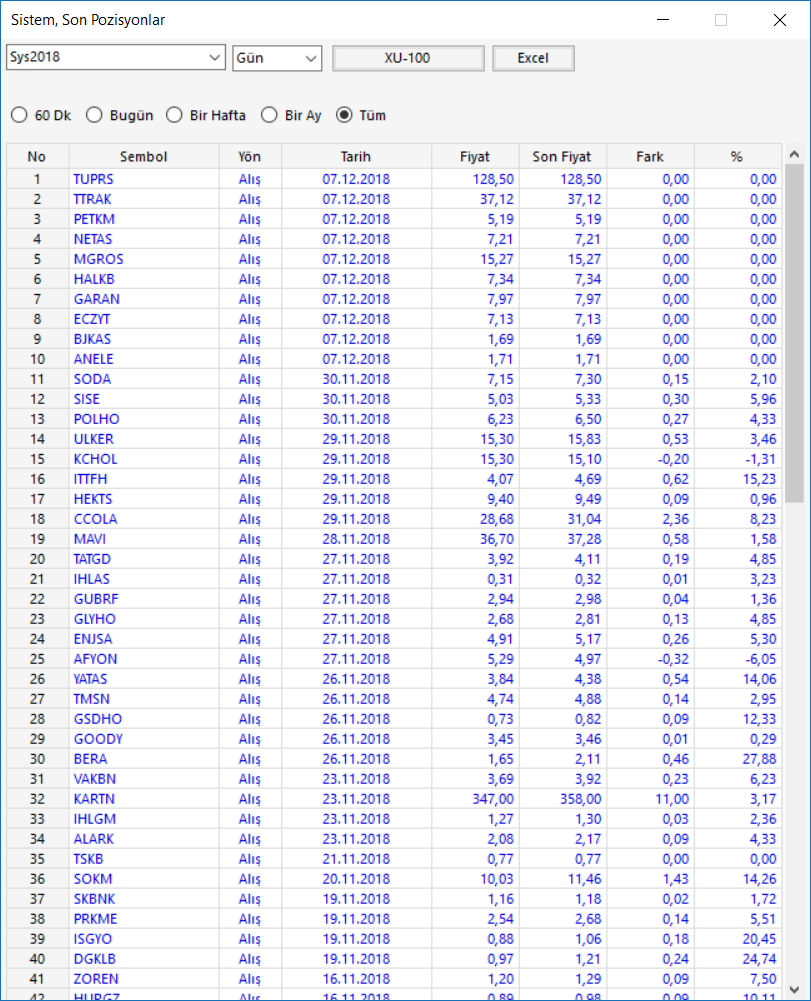This screenshot has height=1001, width=811.
Task: Close the Sistem, Son Pozisyonlar window
Action: pos(780,20)
